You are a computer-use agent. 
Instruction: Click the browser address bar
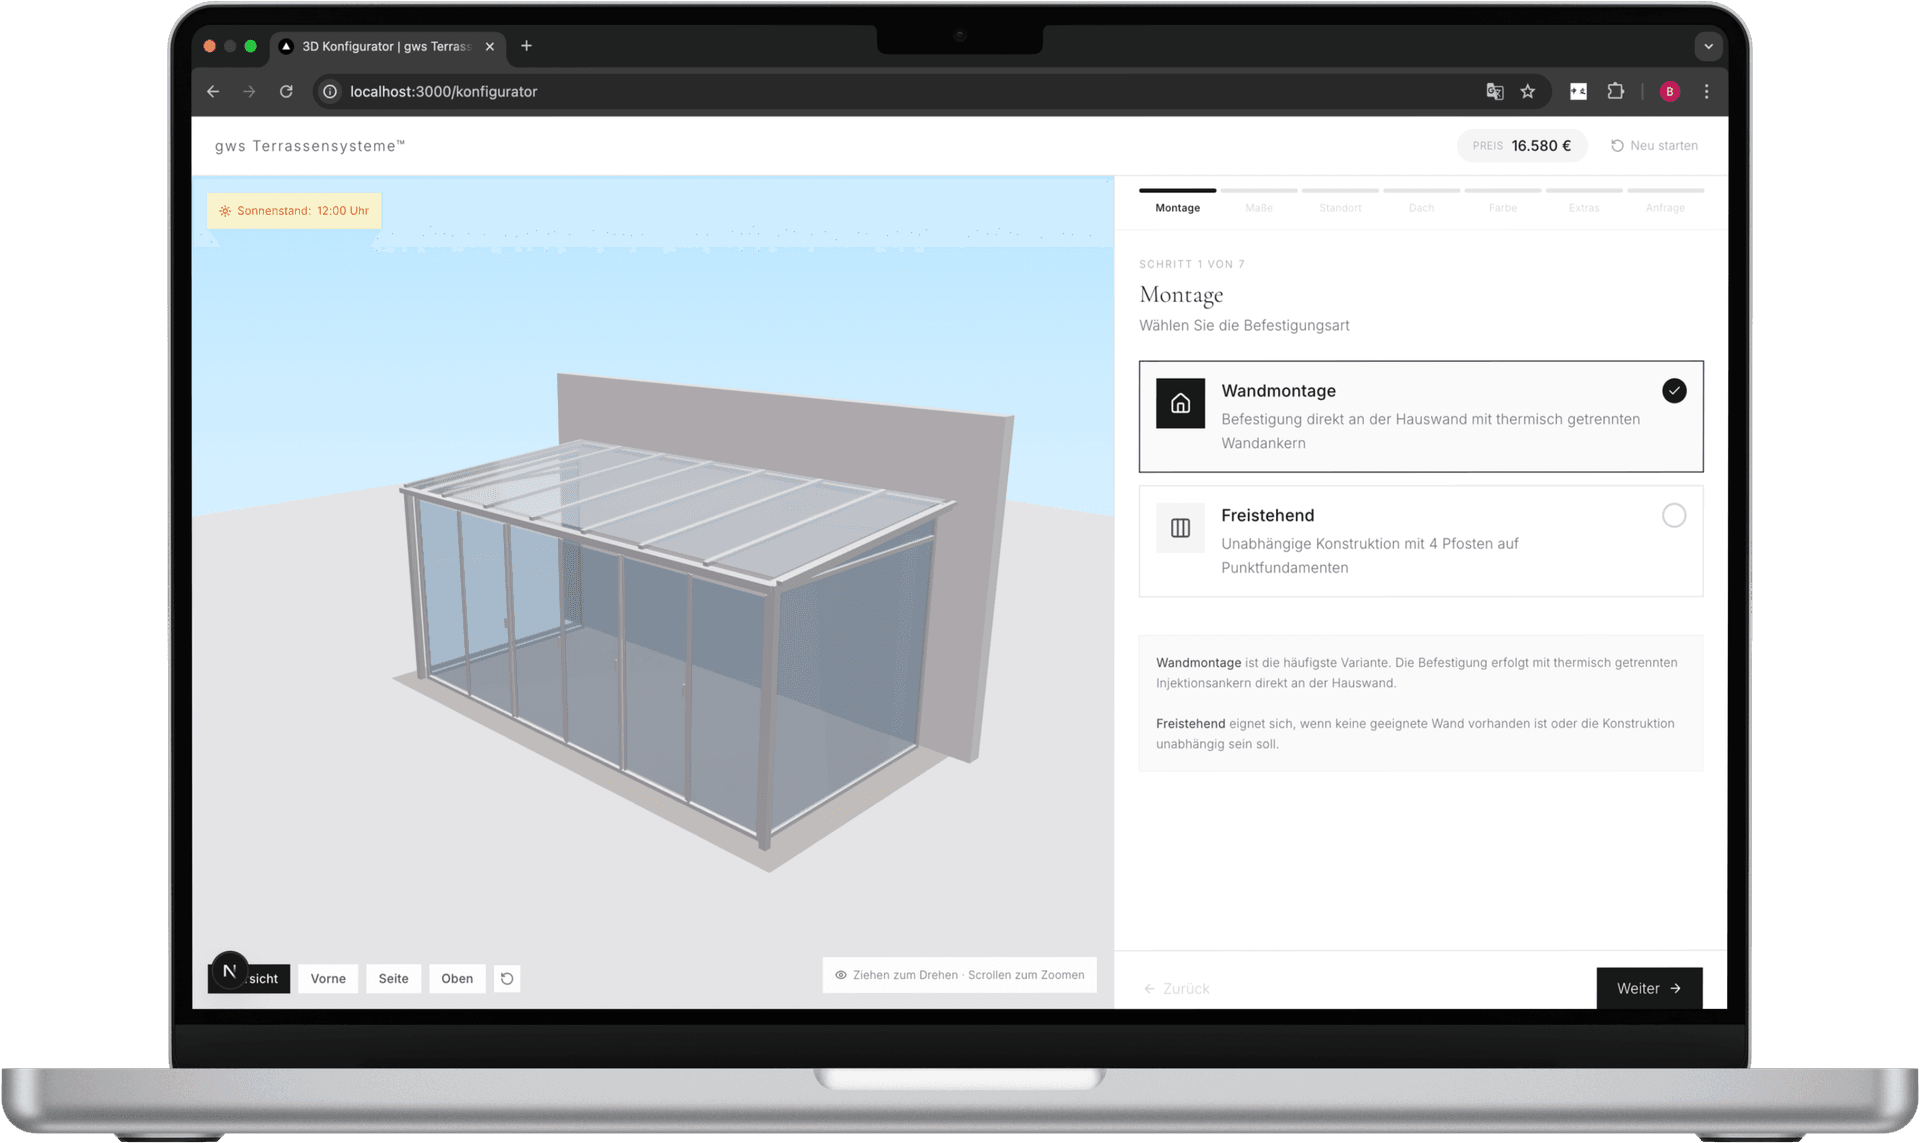443,91
